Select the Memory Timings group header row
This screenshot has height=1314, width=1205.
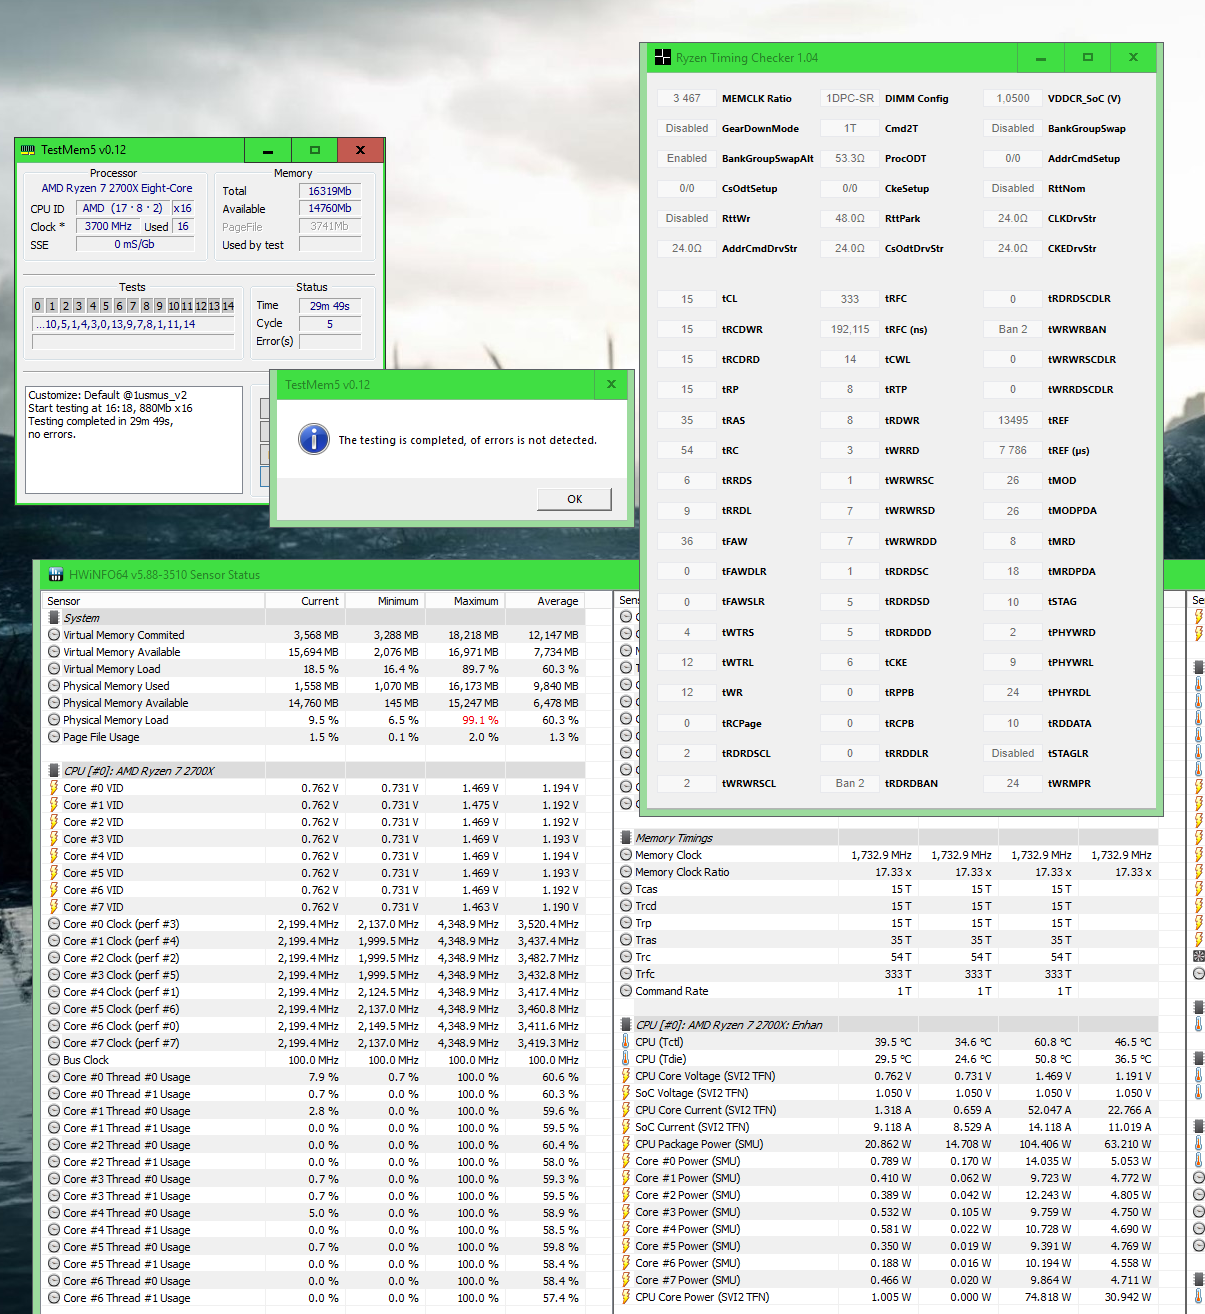888,838
